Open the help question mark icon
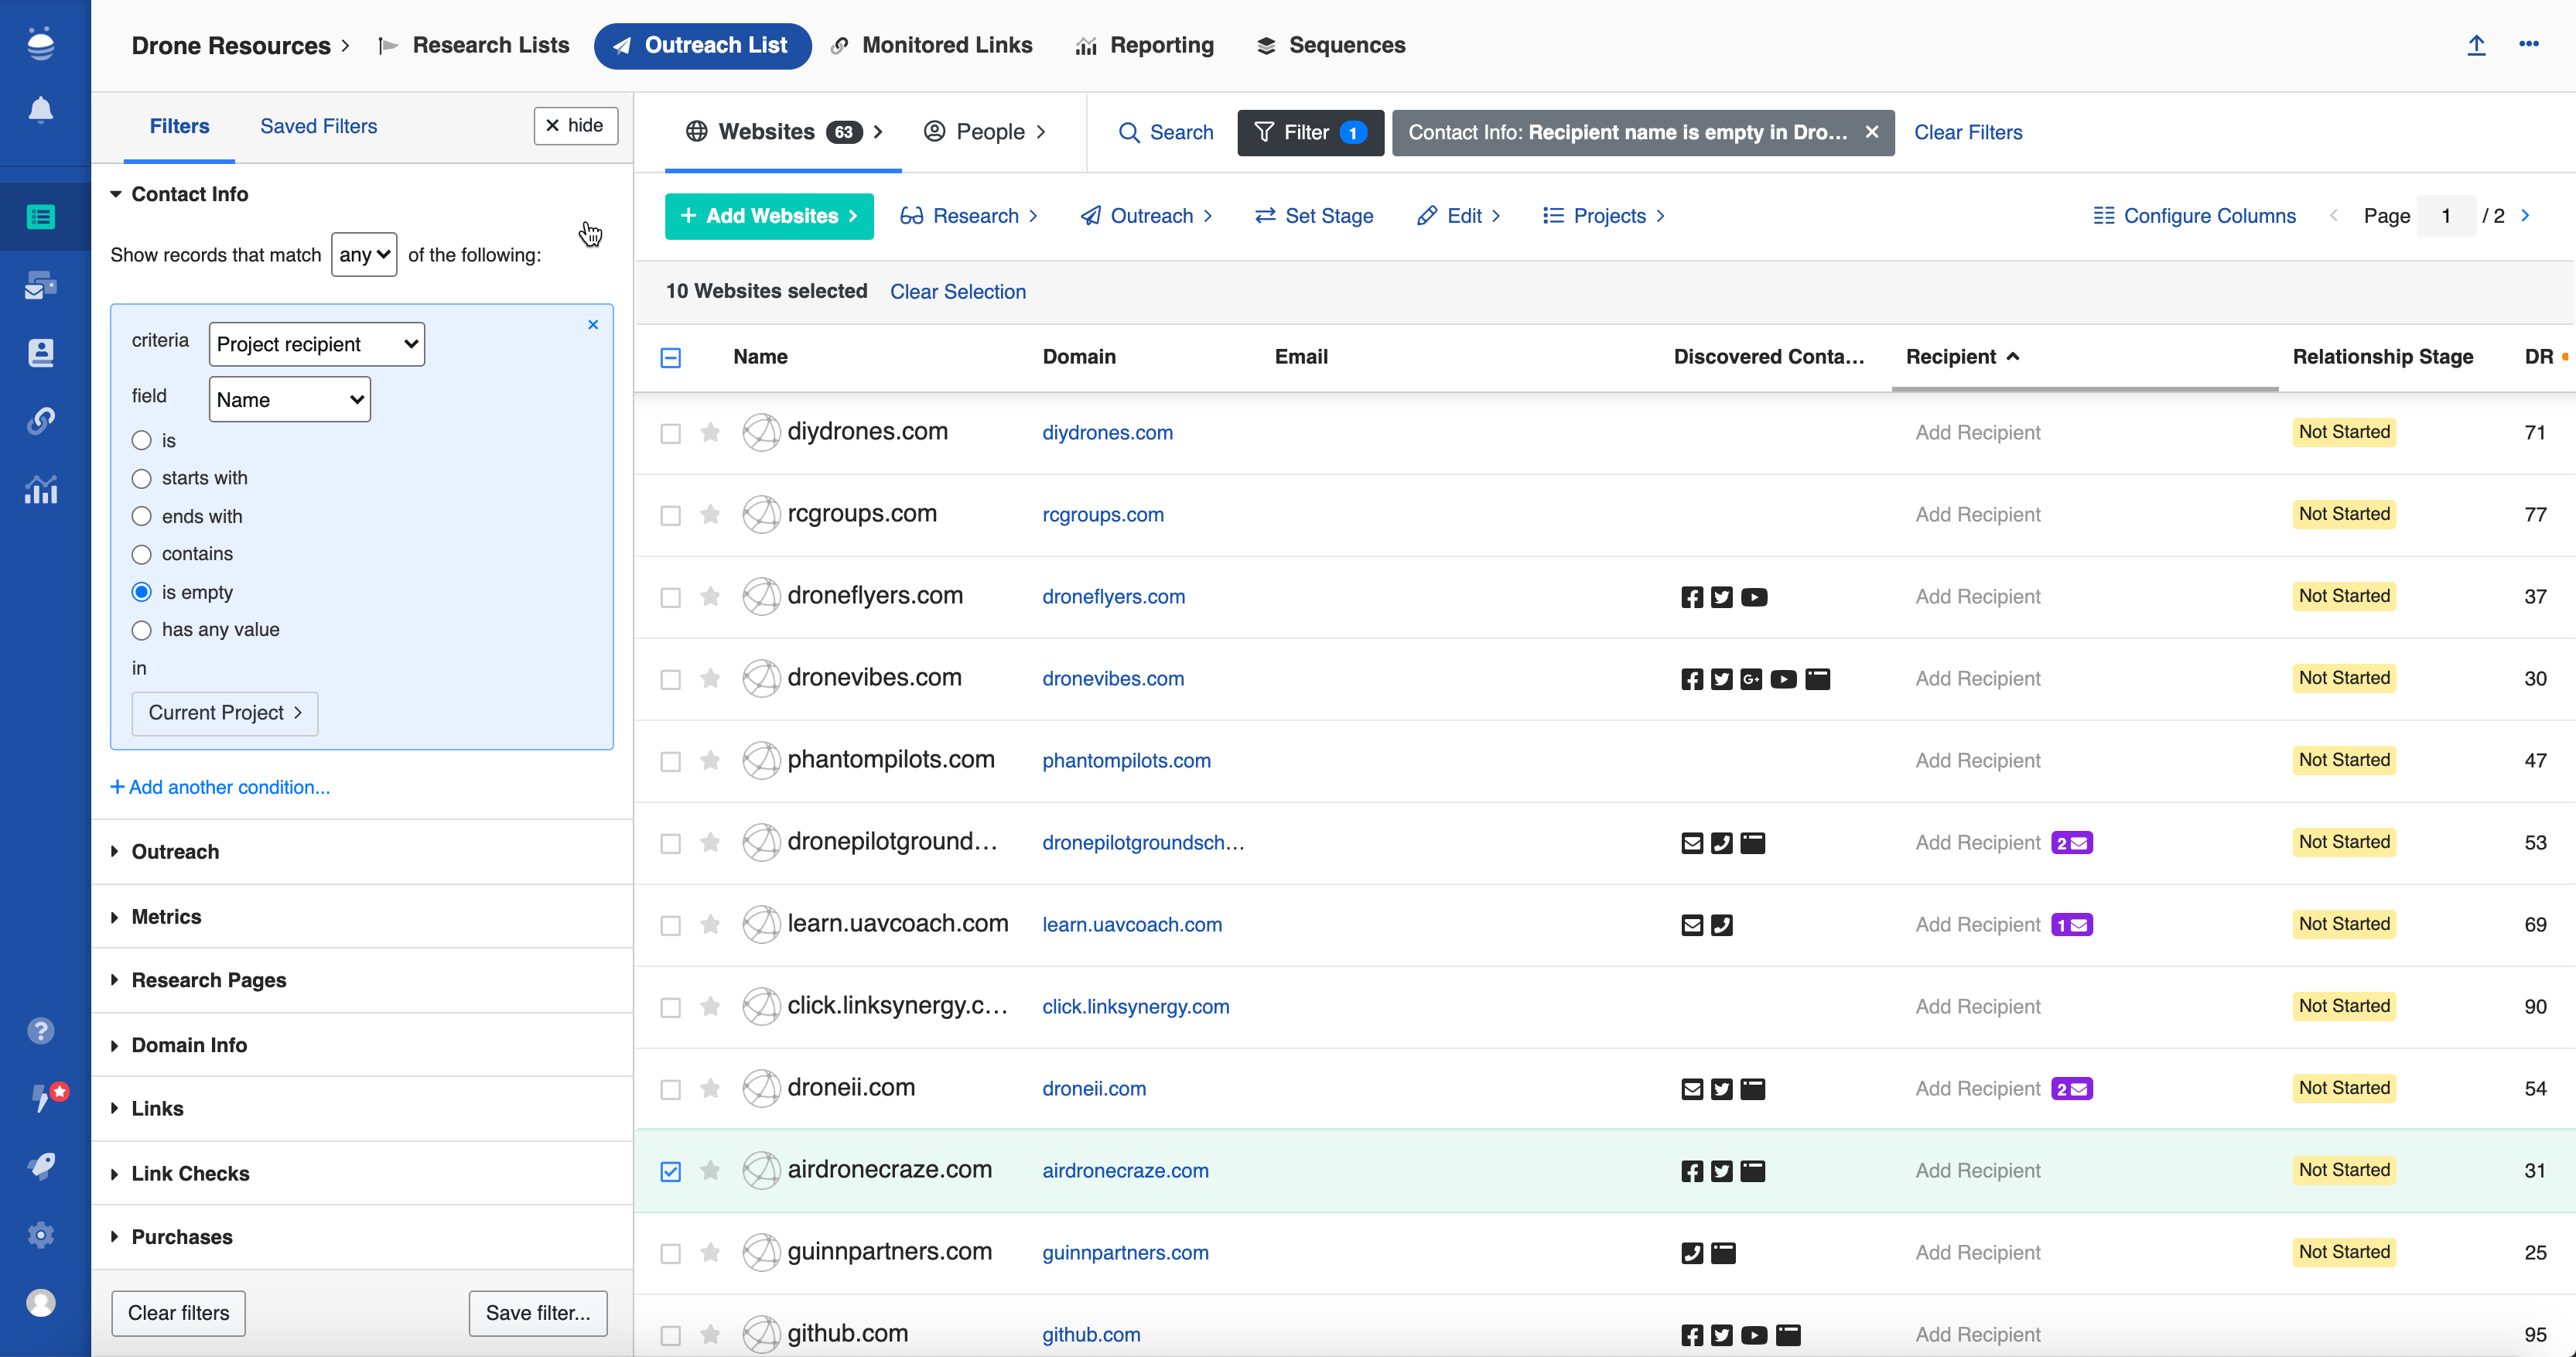2576x1357 pixels. (x=40, y=1031)
